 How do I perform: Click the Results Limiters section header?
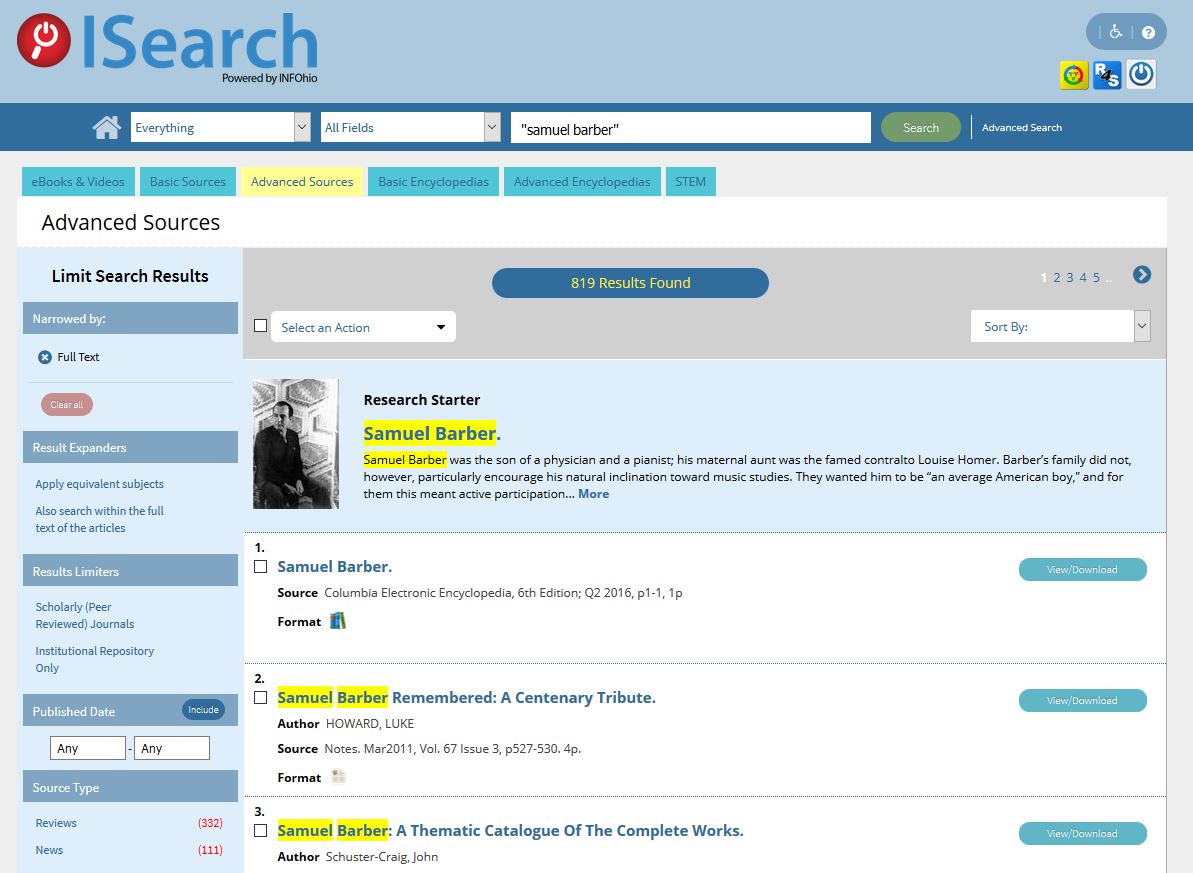coord(130,571)
